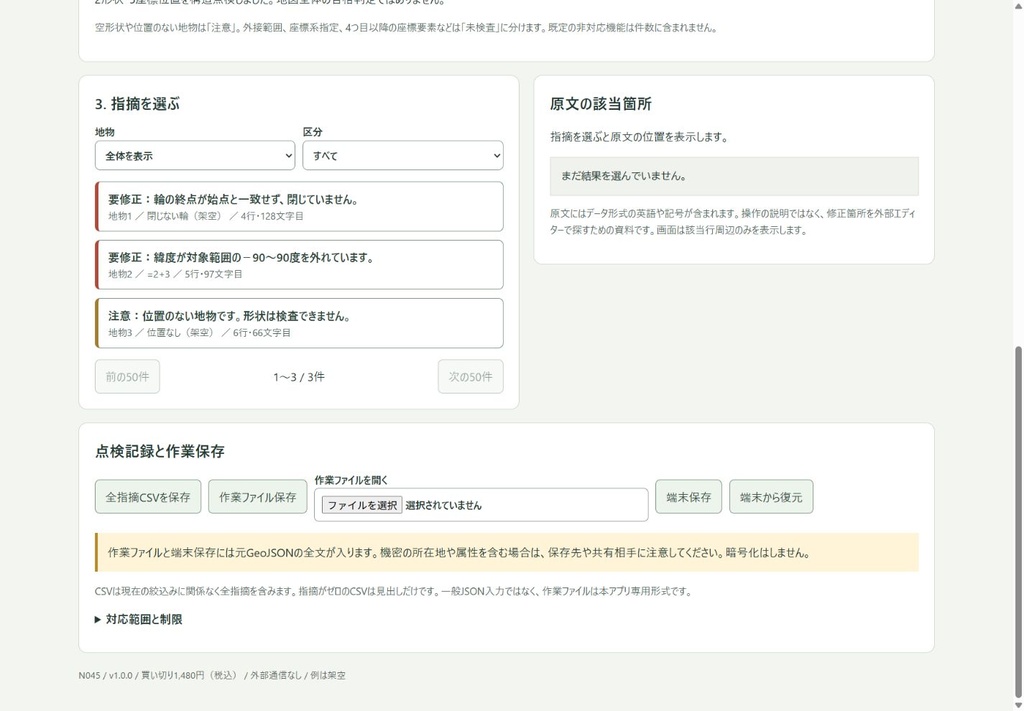Click the 選択されていません file status text

pyautogui.click(x=443, y=505)
